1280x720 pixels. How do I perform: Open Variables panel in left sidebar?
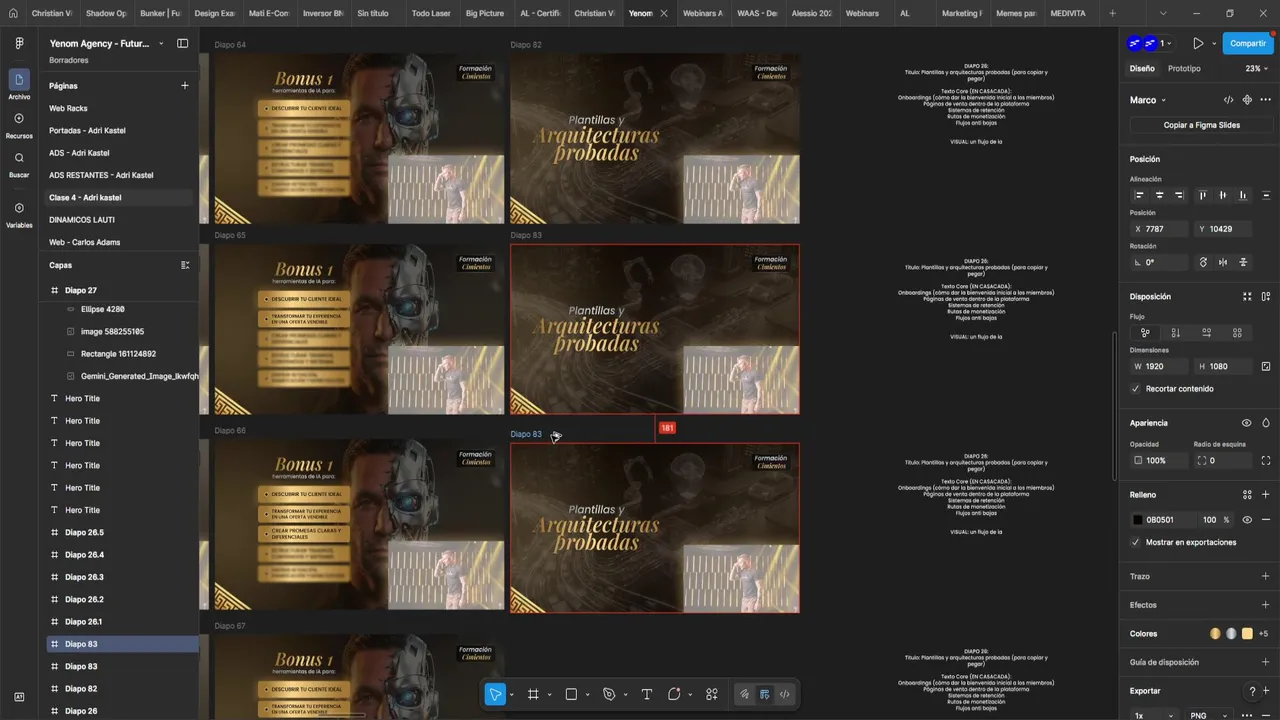[x=19, y=214]
